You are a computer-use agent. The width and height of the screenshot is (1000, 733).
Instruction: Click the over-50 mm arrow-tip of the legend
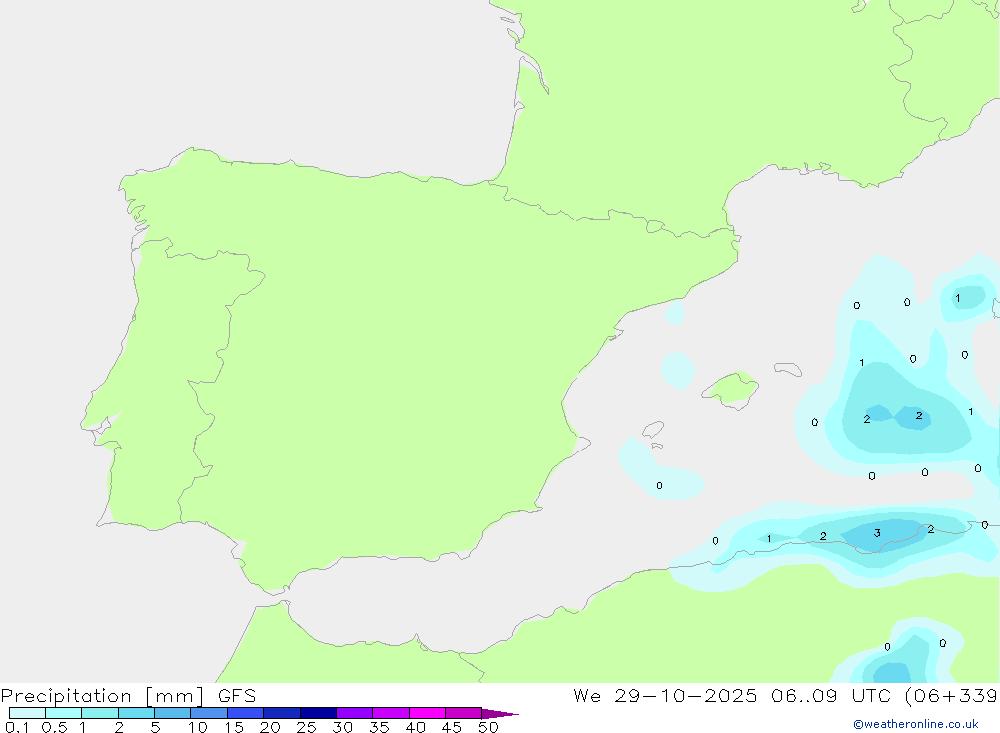pos(499,713)
